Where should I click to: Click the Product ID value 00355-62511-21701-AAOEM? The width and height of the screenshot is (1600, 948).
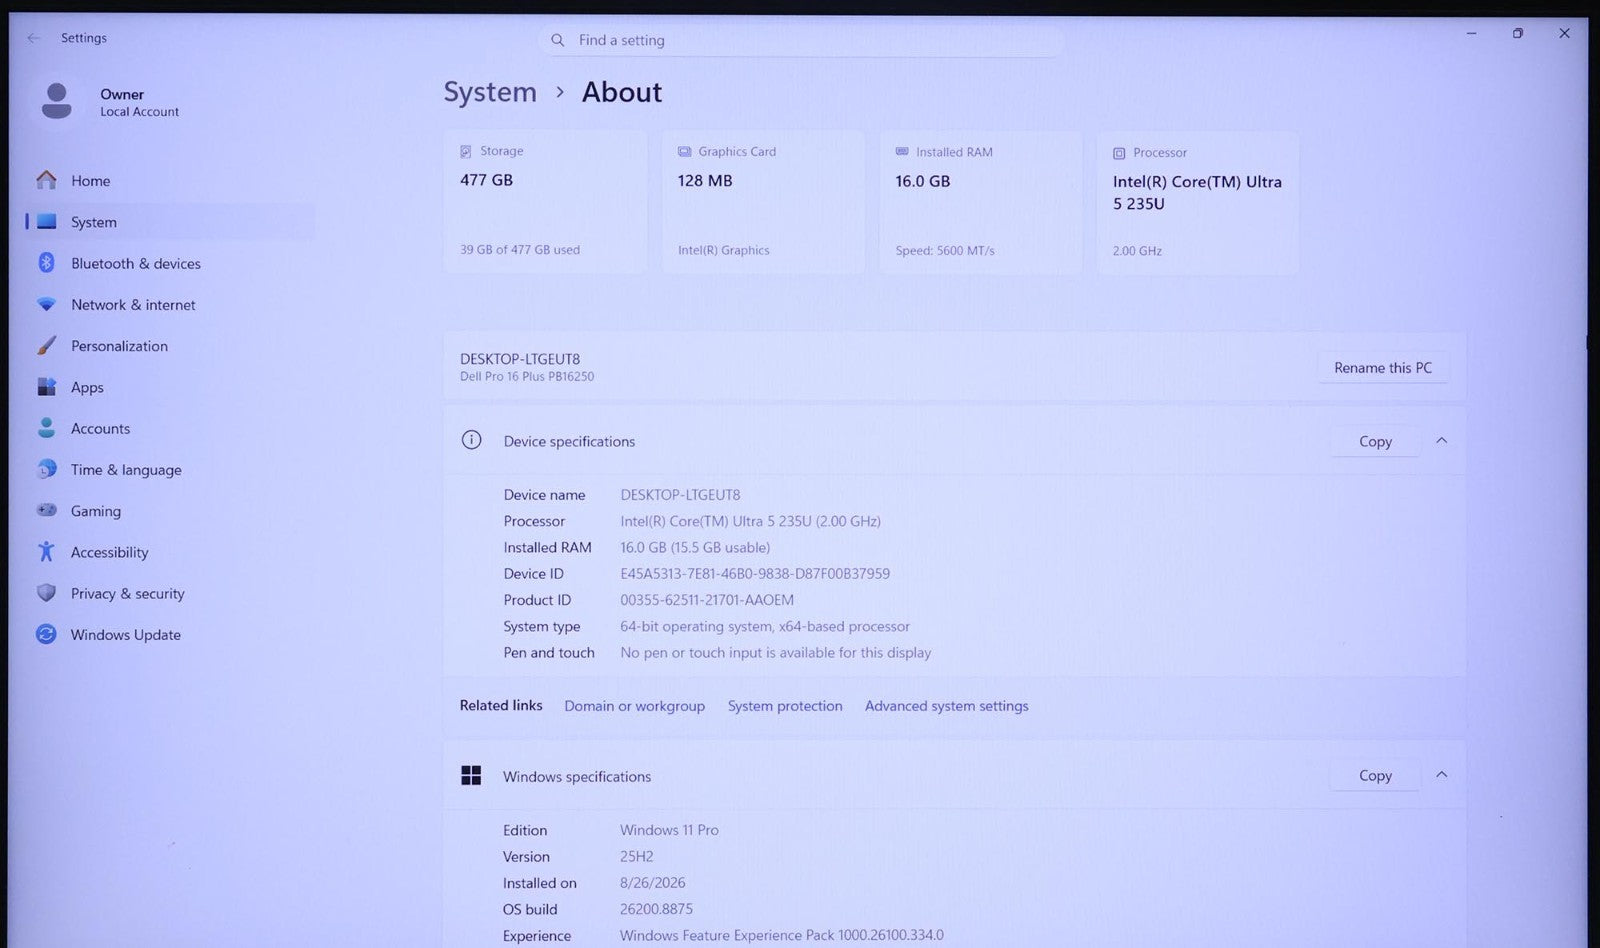click(707, 600)
